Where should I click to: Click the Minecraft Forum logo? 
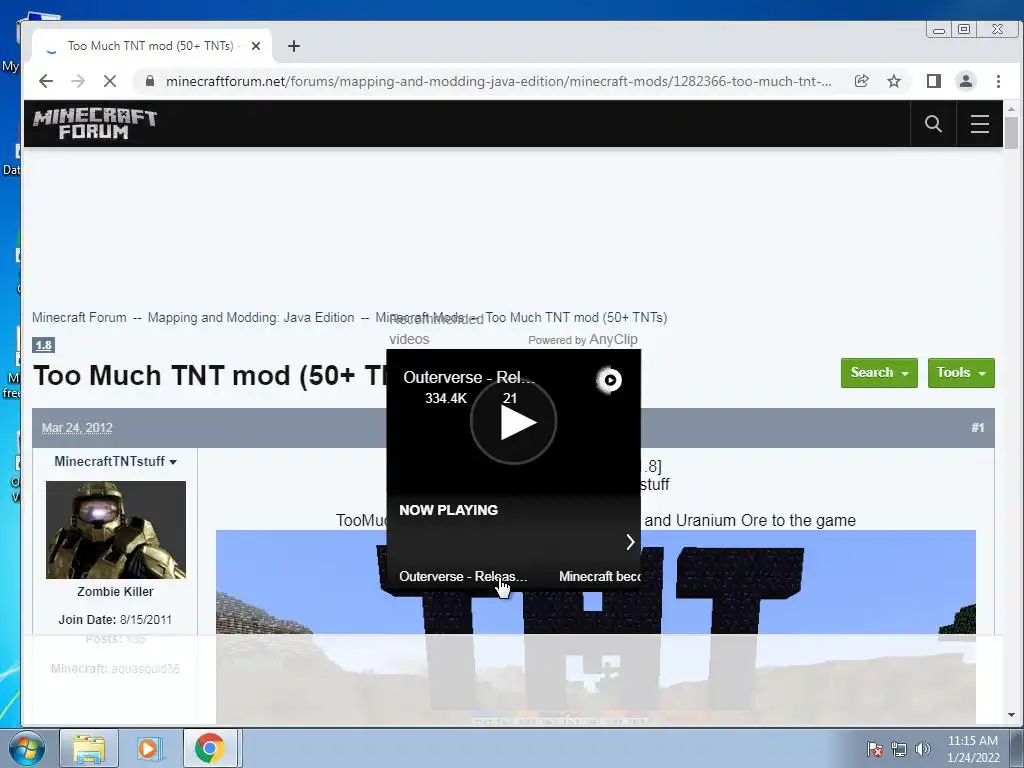click(x=95, y=123)
